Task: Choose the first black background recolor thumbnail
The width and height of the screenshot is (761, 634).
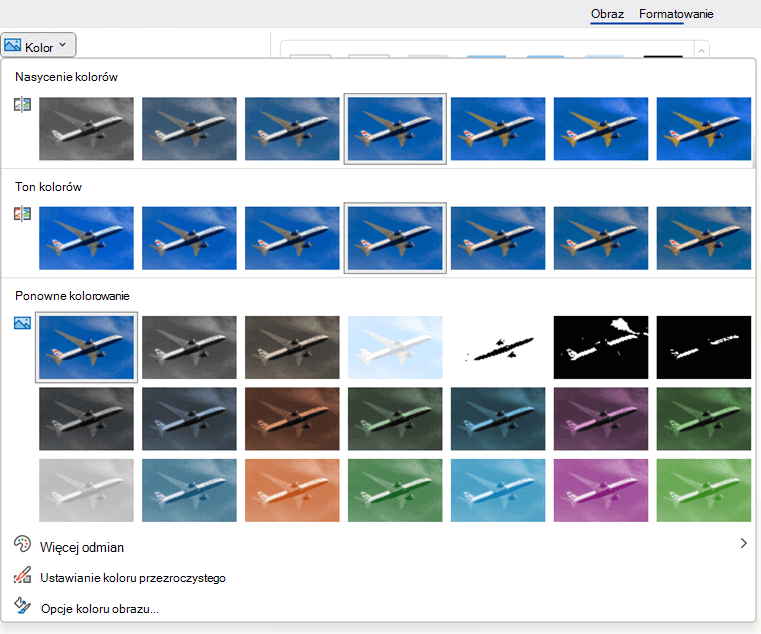Action: click(x=601, y=347)
